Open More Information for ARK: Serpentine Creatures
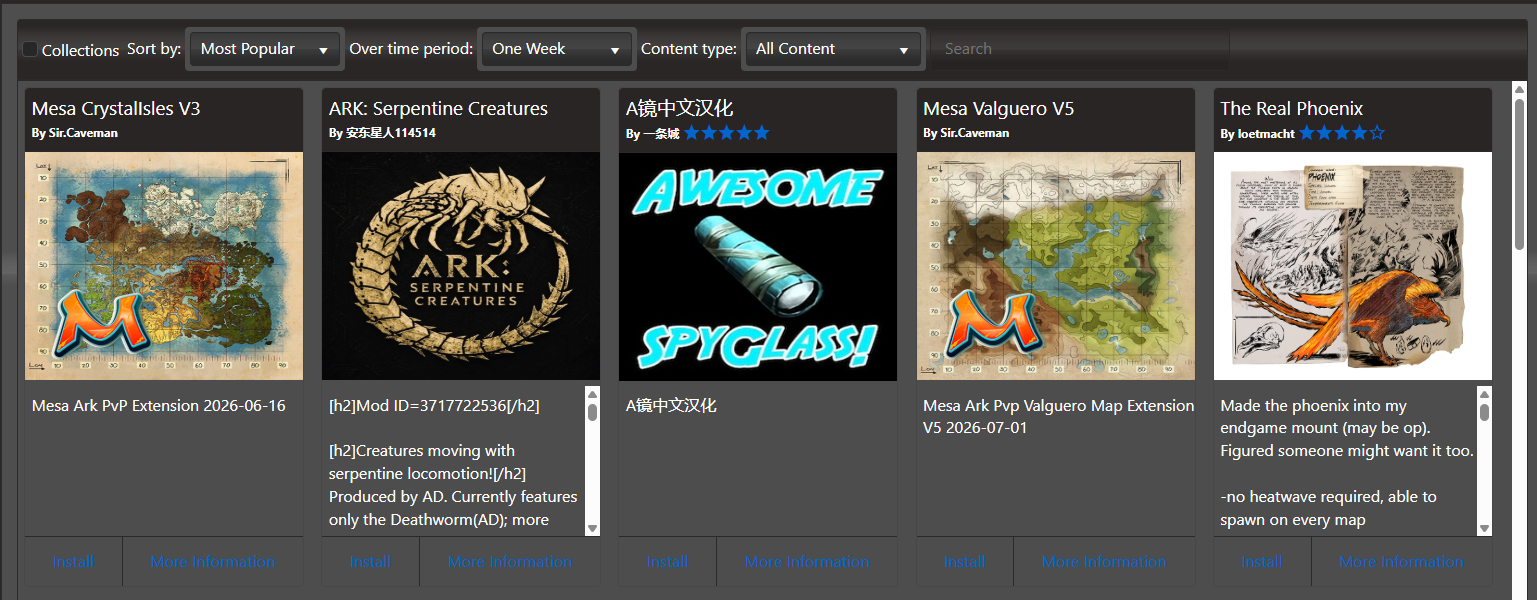The height and width of the screenshot is (600, 1537). point(509,562)
